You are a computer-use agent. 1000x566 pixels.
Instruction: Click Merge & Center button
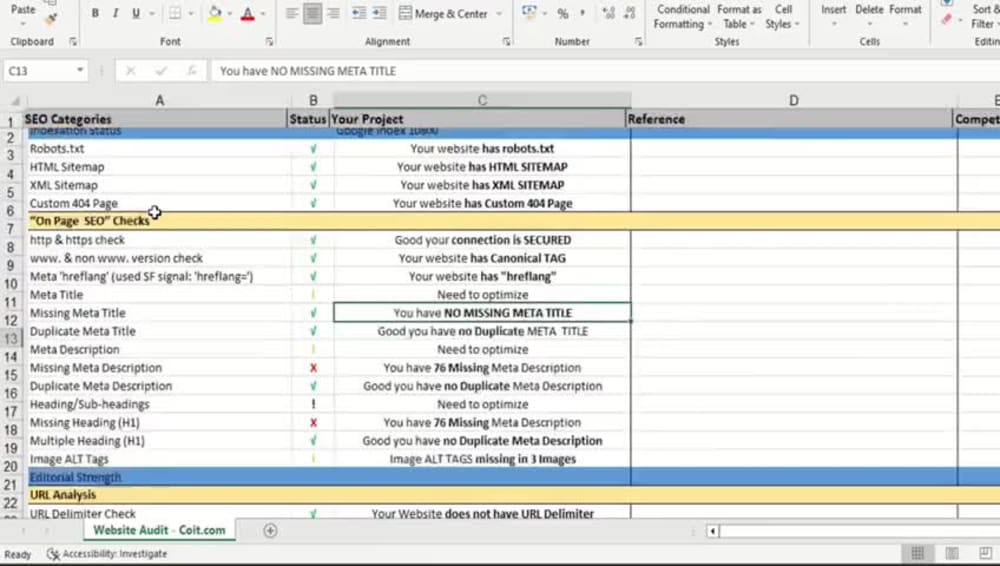click(x=443, y=13)
